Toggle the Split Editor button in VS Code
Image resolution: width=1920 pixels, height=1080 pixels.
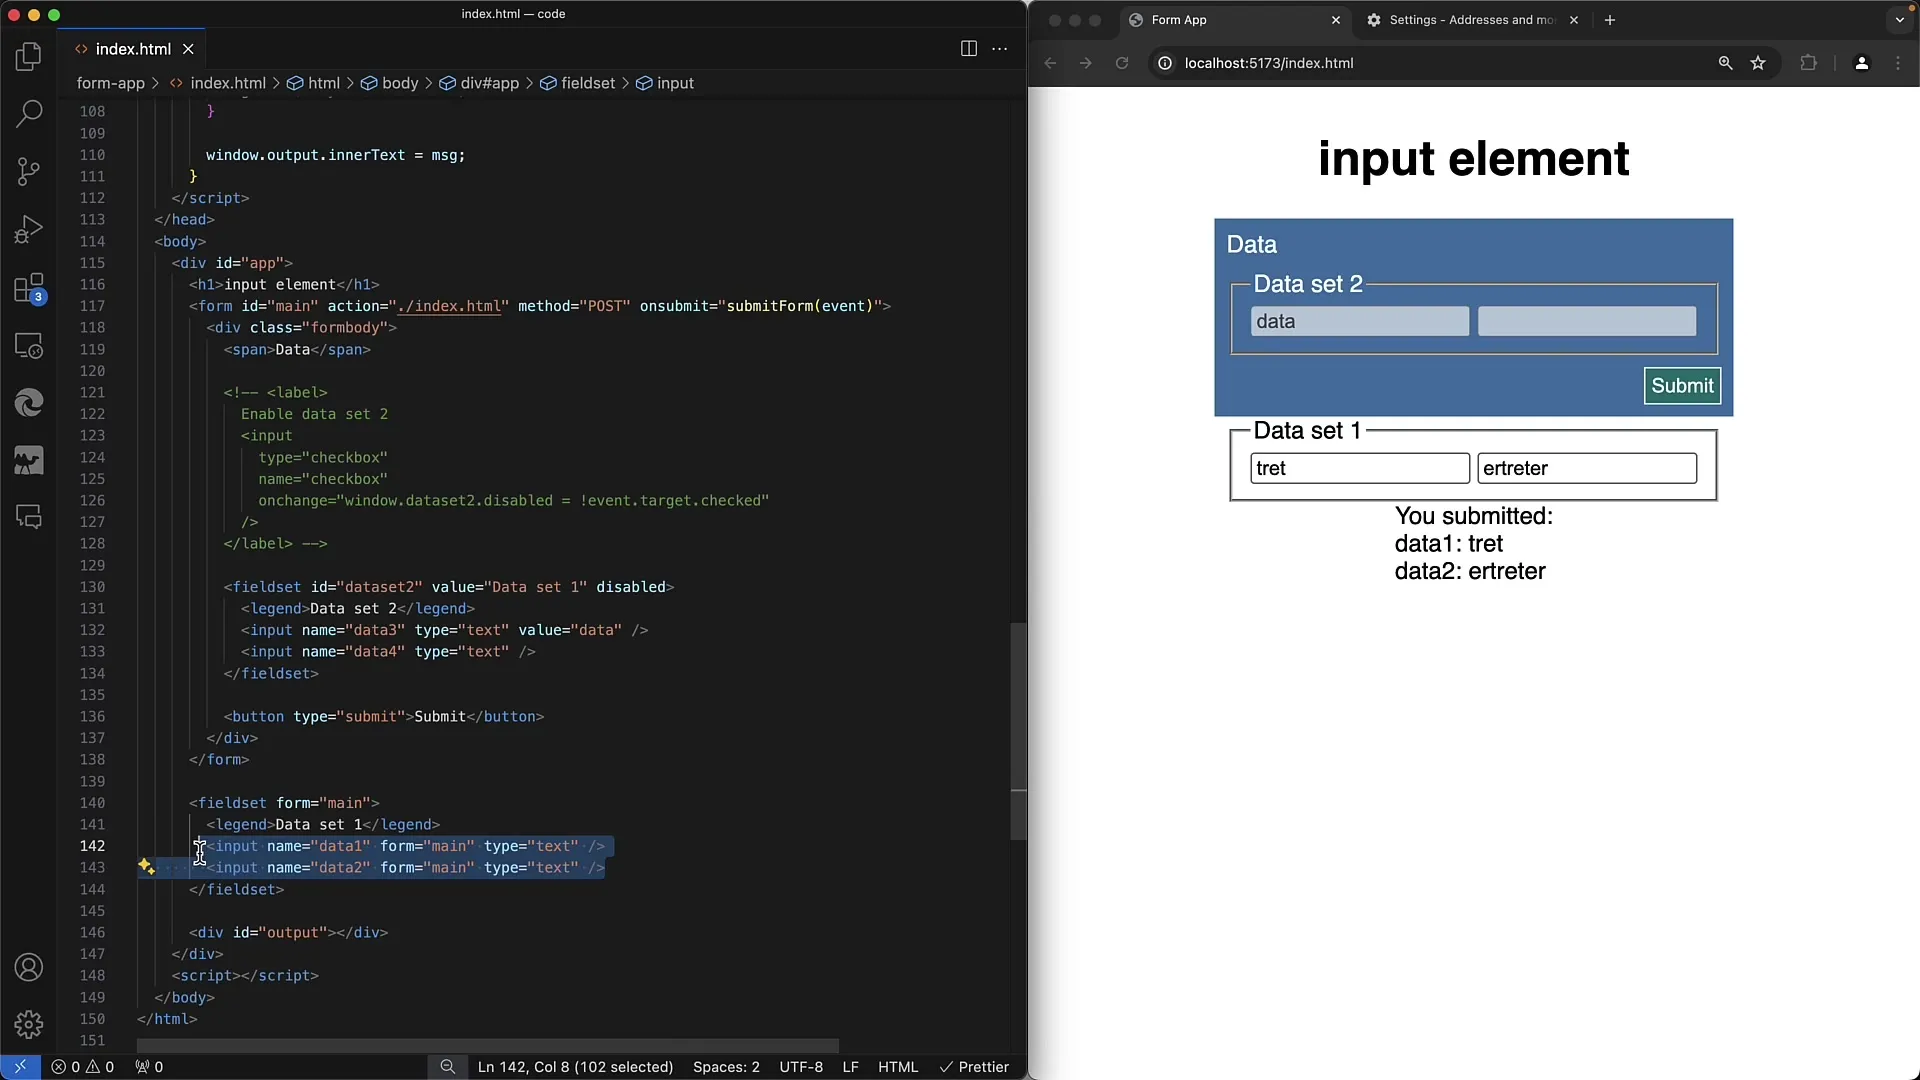click(x=968, y=47)
